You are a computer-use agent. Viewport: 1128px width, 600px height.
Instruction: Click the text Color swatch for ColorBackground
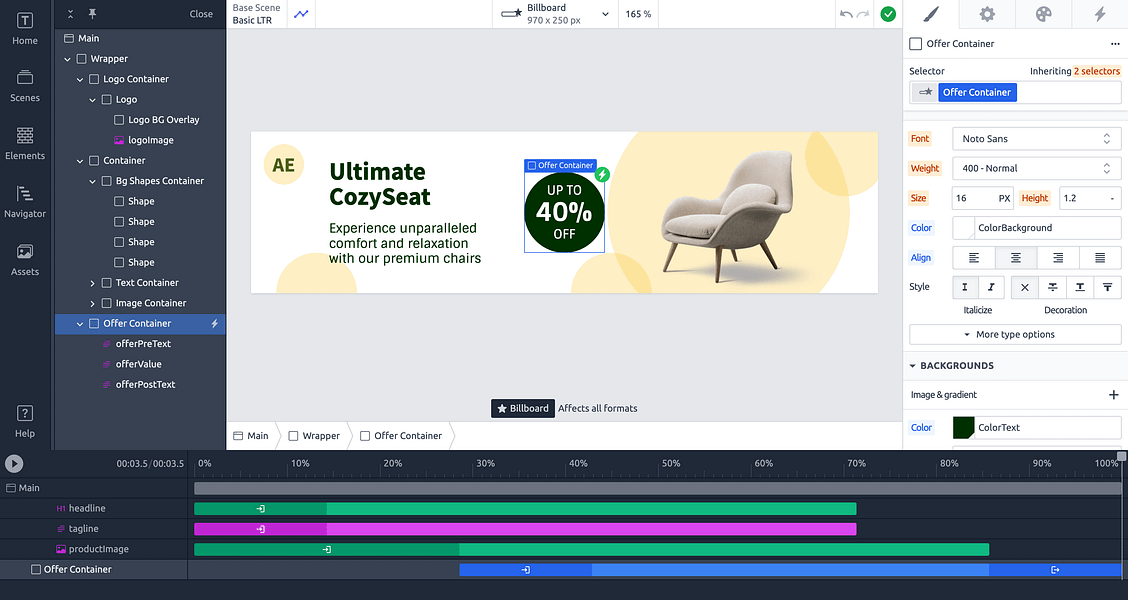(x=963, y=228)
